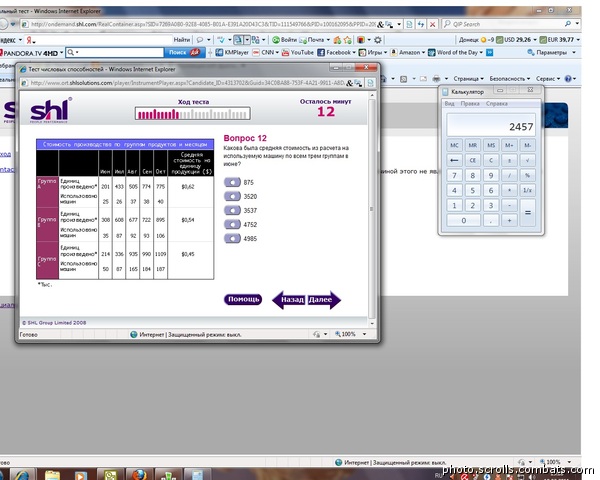This screenshot has height=480, width=600.
Task: Open Facebook dropdown on toolbar
Action: [x=354, y=52]
